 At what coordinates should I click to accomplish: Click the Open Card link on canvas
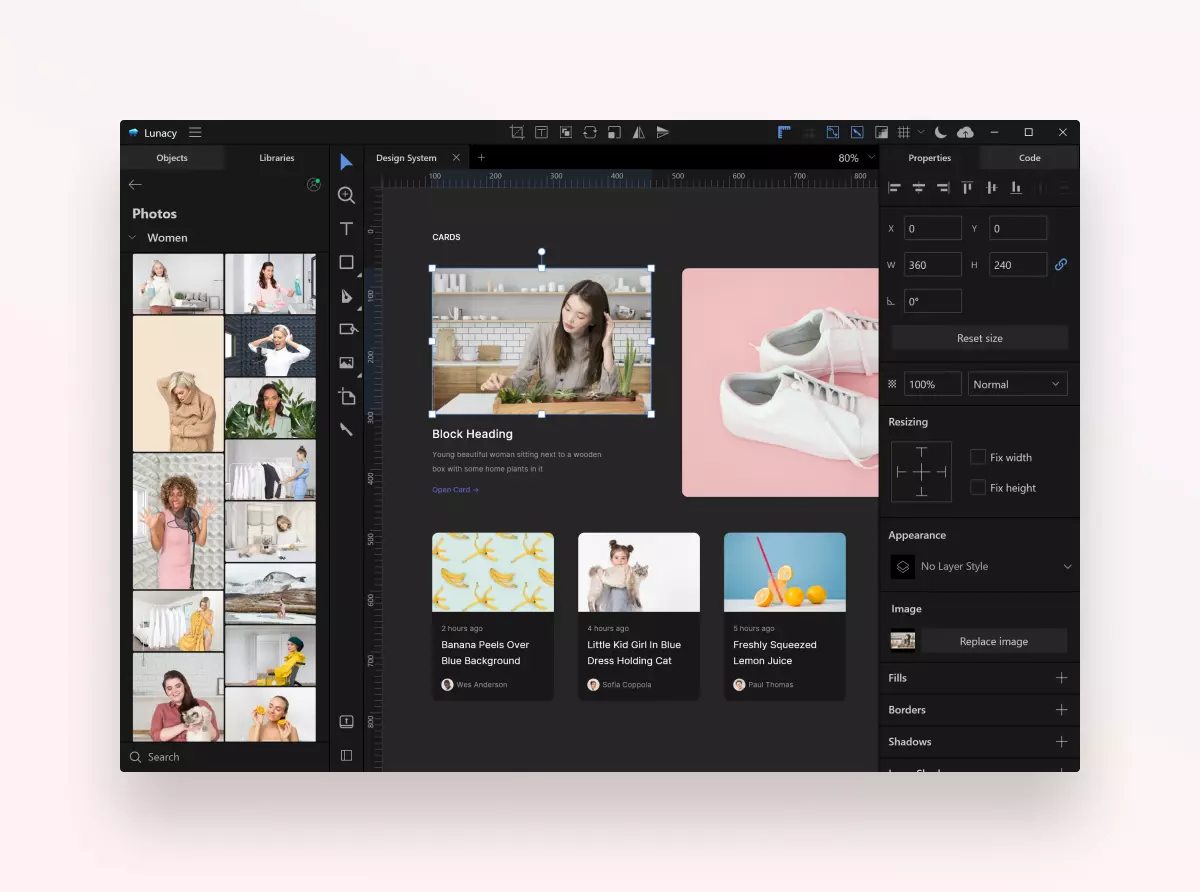(455, 490)
